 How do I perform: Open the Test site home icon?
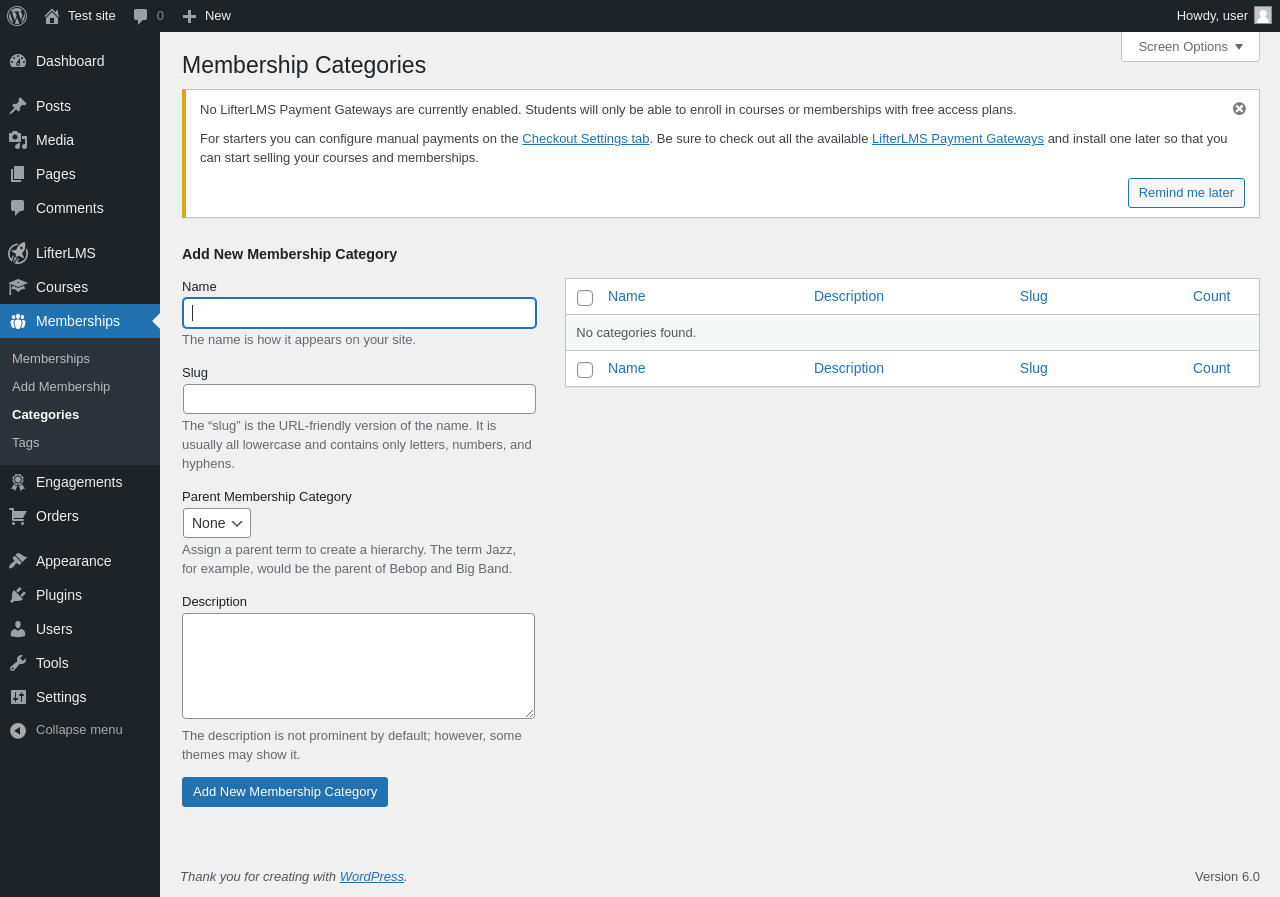pos(52,16)
